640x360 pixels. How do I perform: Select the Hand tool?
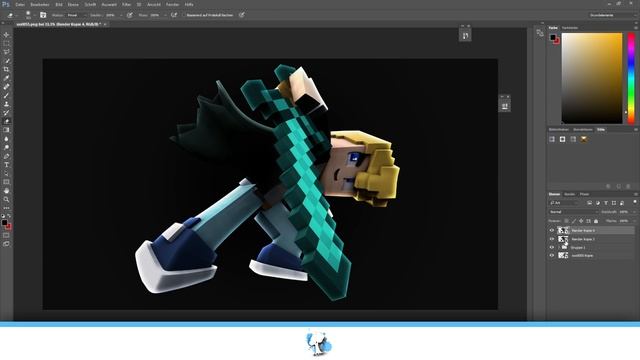(x=6, y=191)
